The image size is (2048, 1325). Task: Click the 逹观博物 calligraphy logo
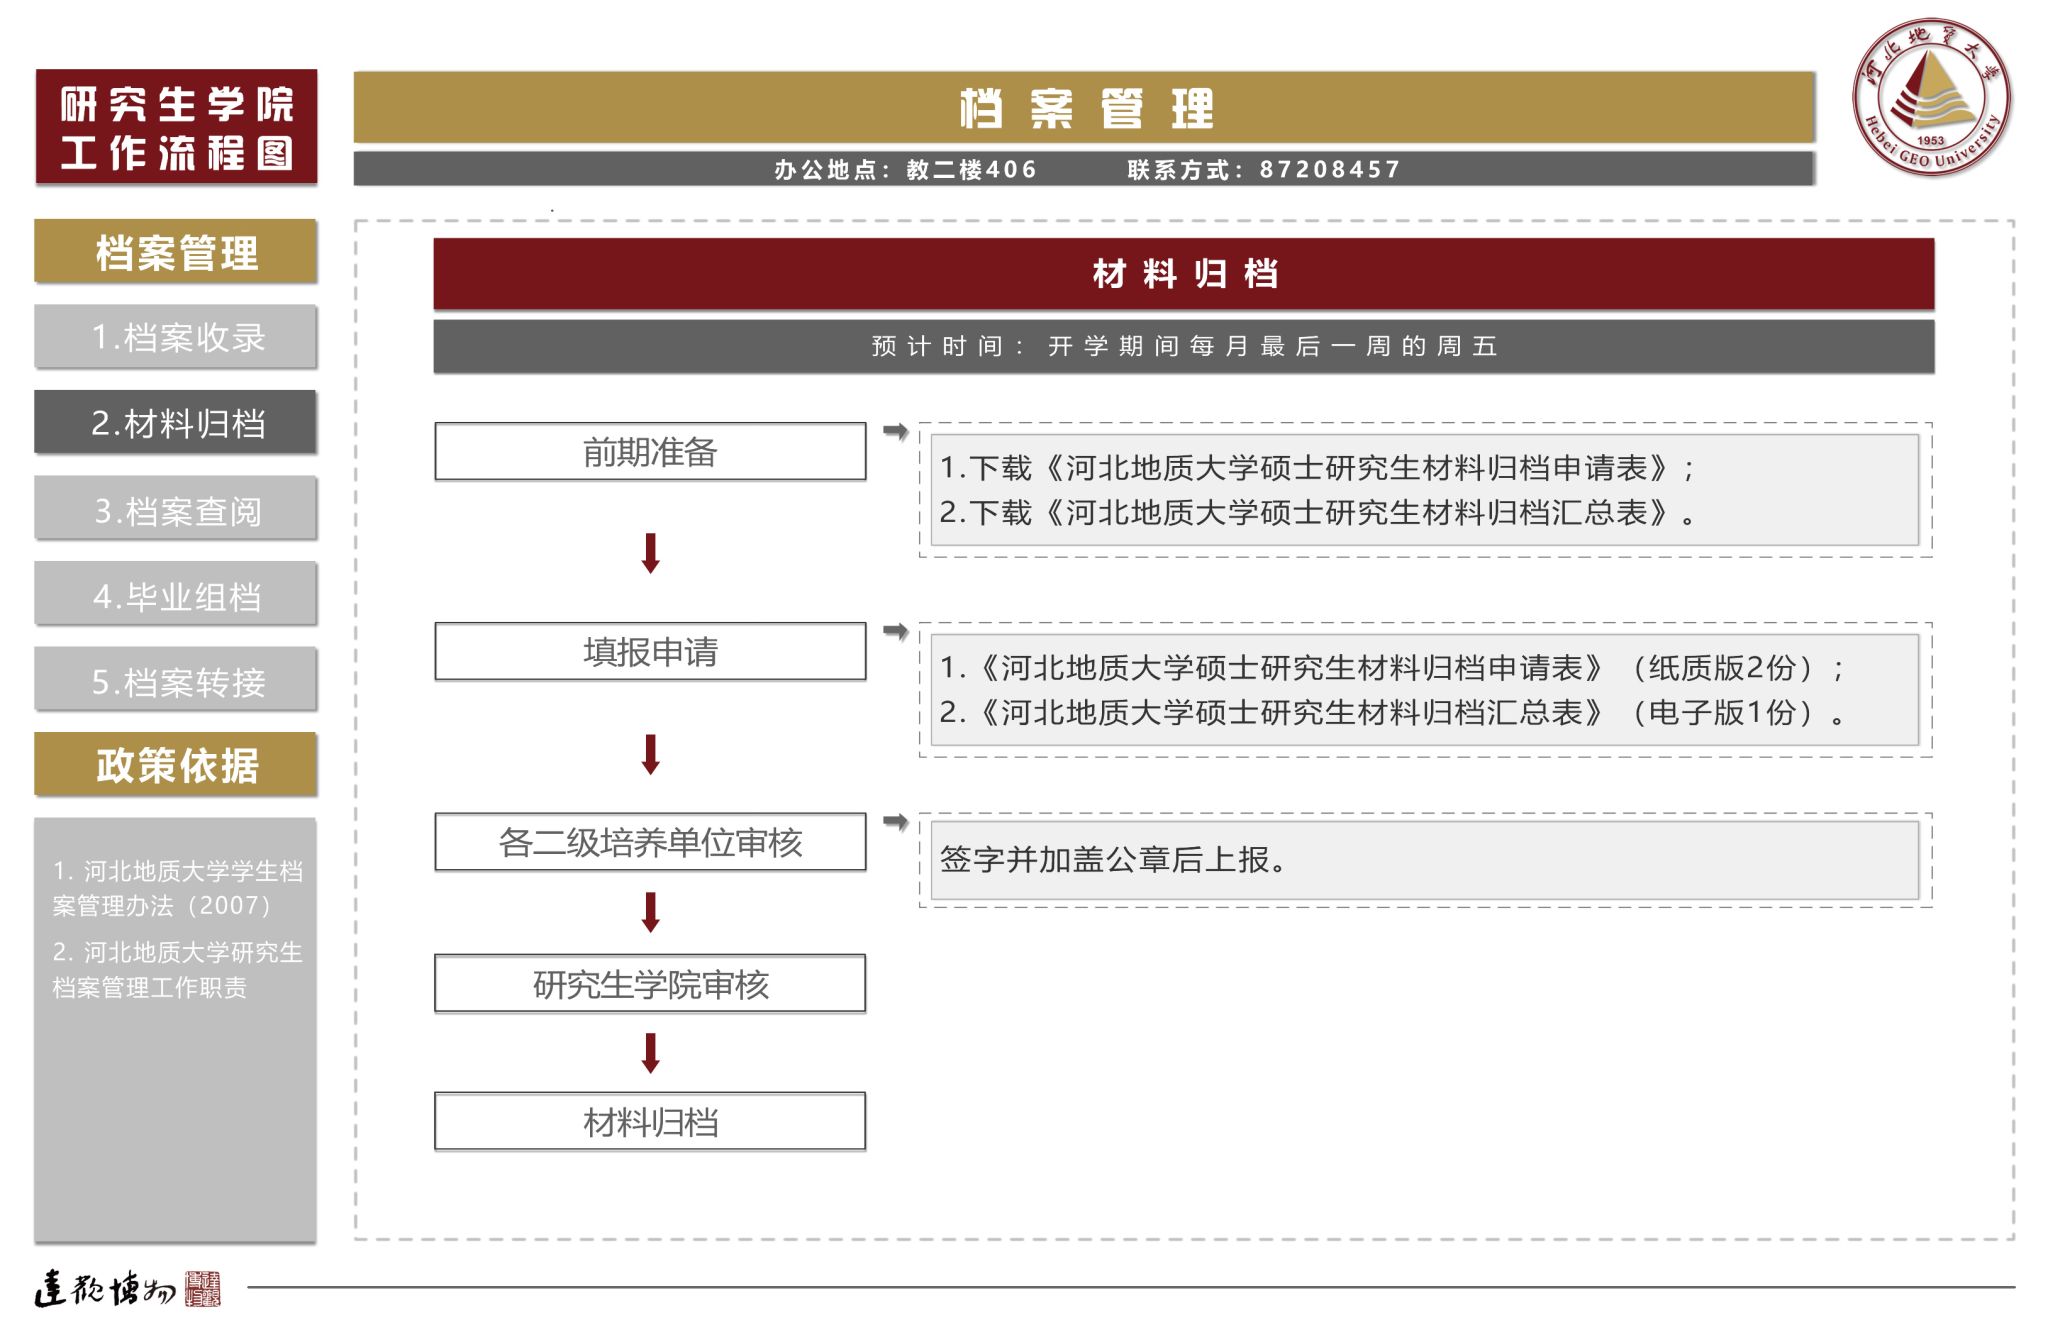(105, 1289)
